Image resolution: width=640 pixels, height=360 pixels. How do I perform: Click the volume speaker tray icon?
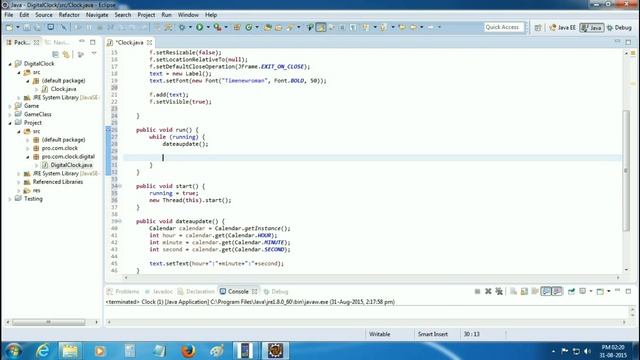coord(587,351)
